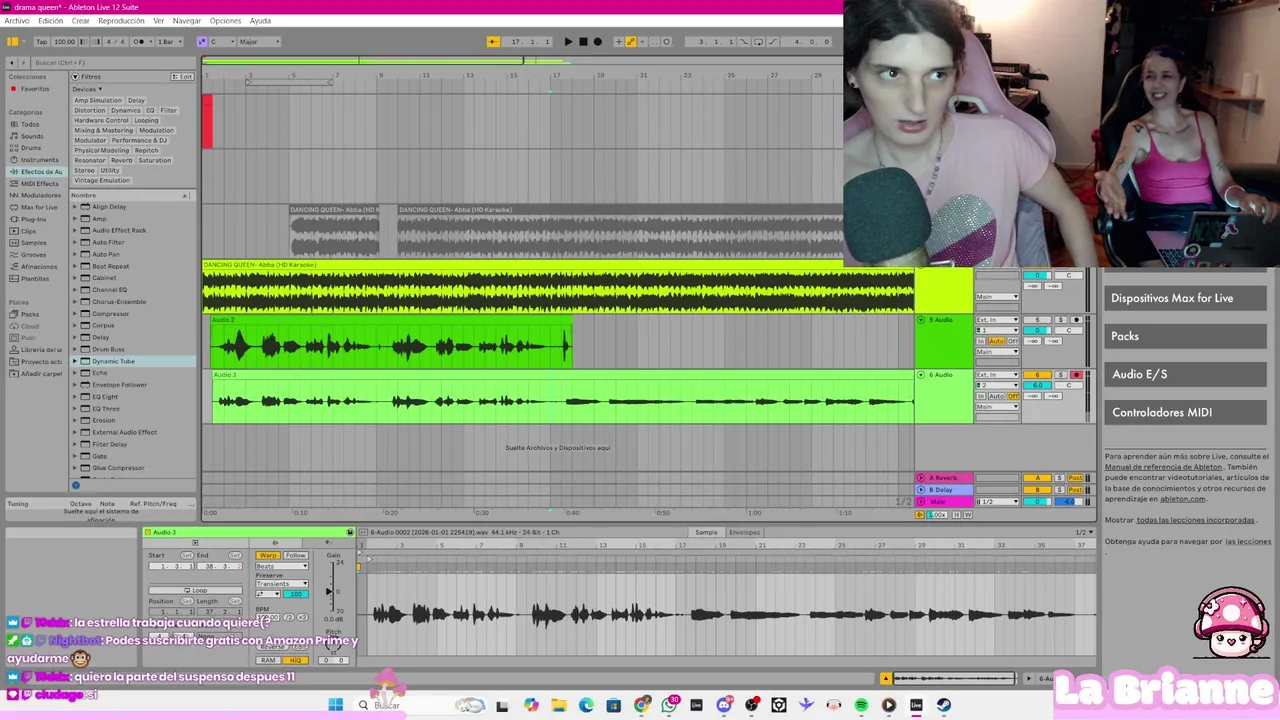Toggle the 6 Audio track activator
The width and height of the screenshot is (1280, 720).
tap(1038, 375)
